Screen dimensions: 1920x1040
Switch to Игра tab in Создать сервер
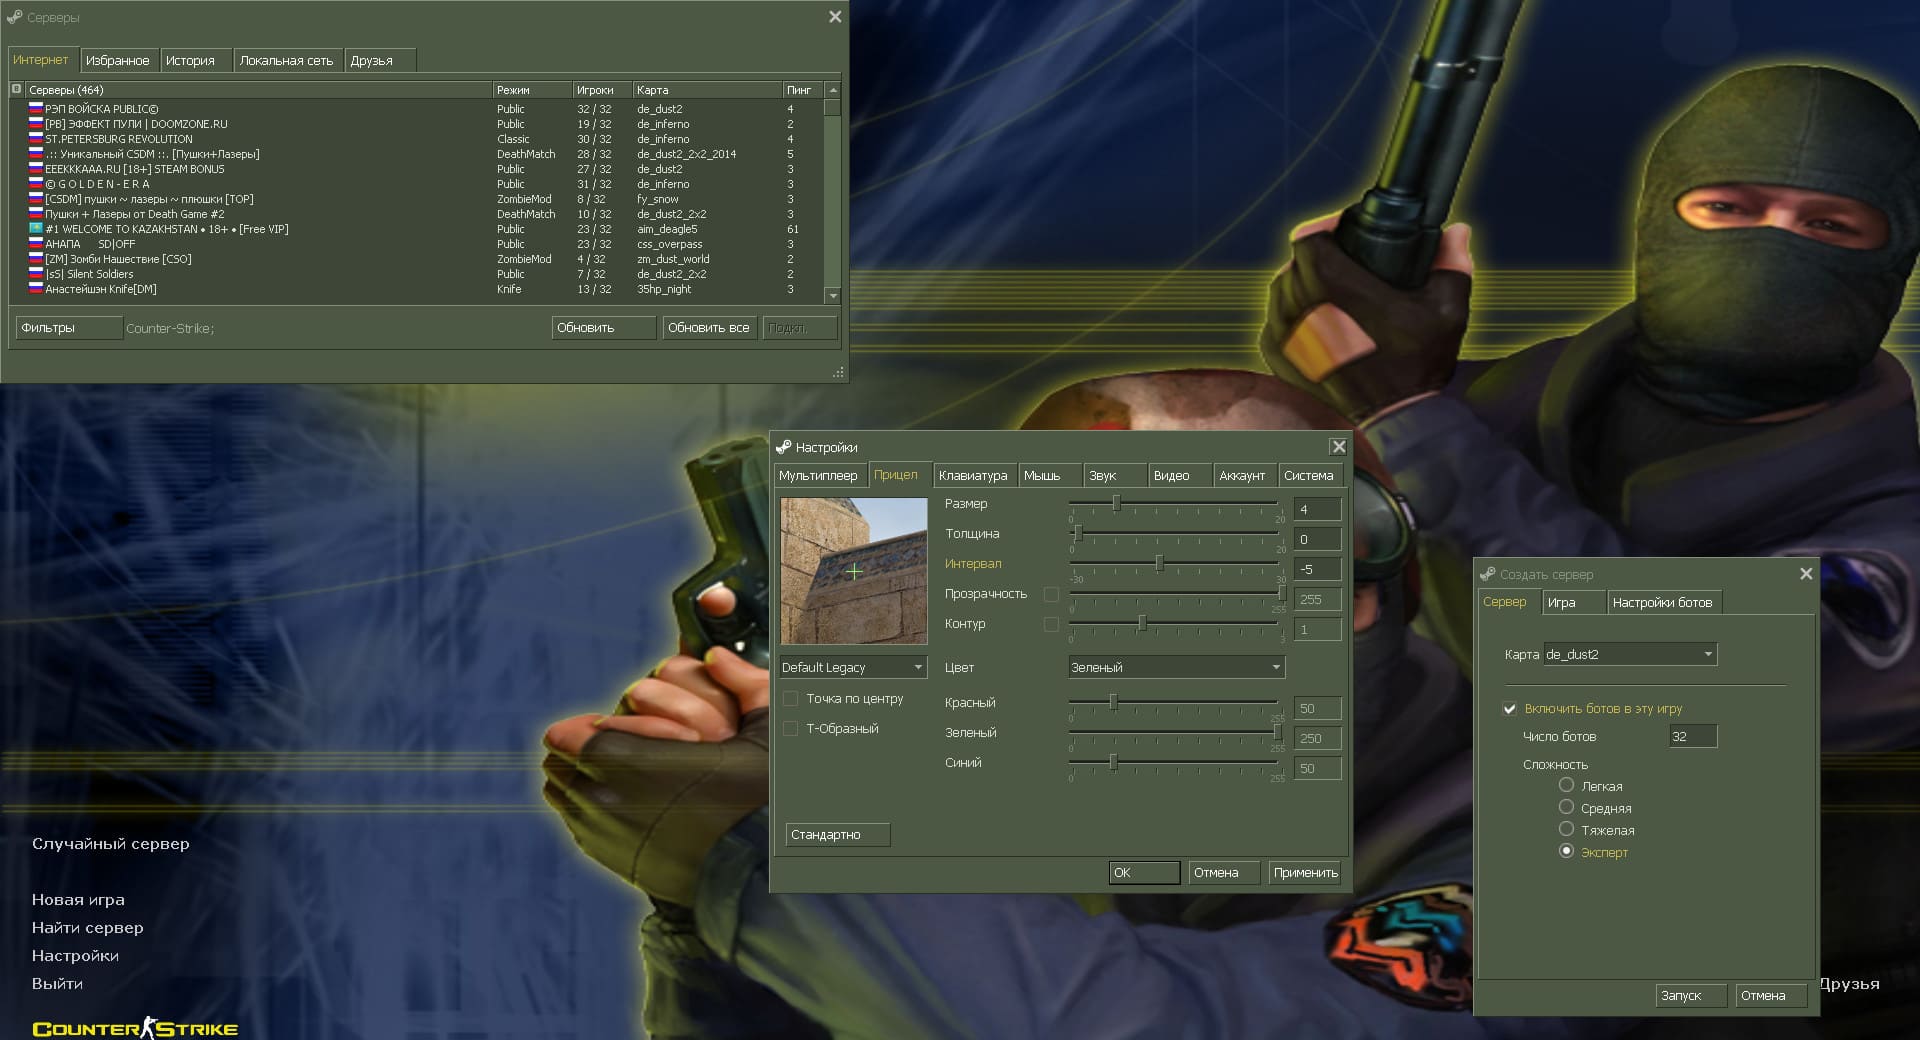(1573, 603)
